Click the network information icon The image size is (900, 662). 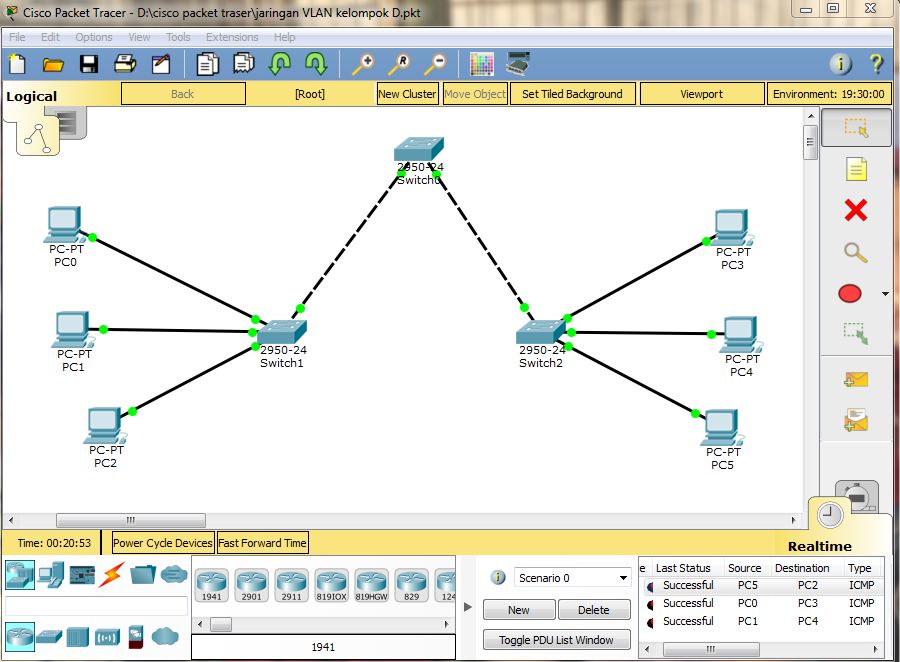coord(840,64)
